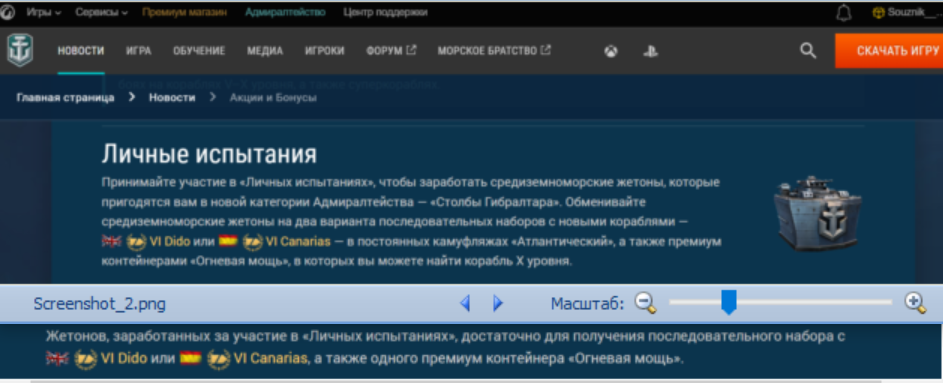Screen dimensions: 943x383
Task: Show next image with right arrow
Action: pos(497,303)
